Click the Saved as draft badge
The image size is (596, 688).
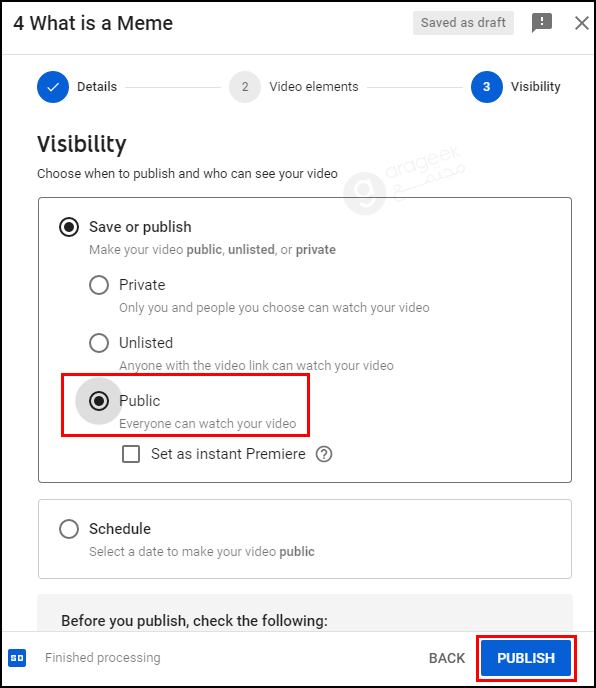tap(463, 23)
